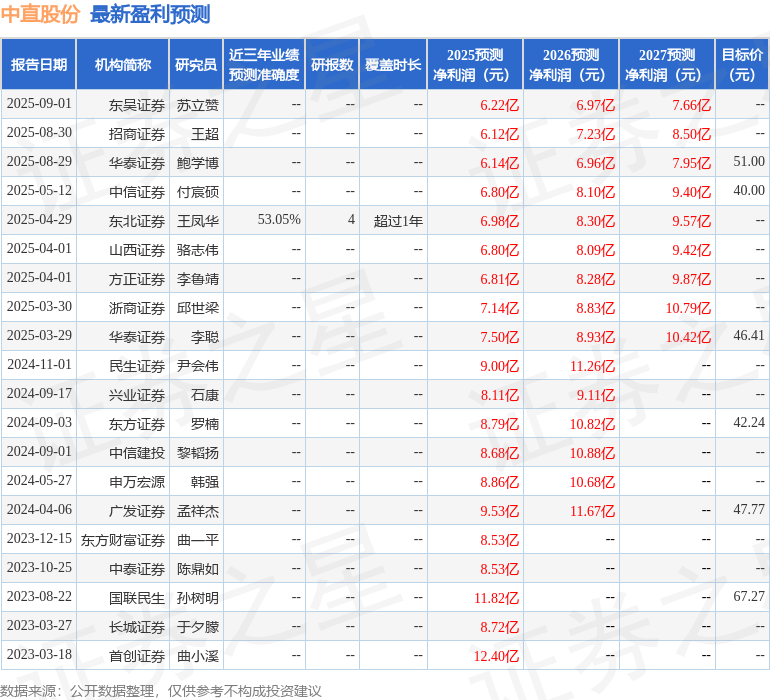This screenshot has width=770, height=700.
Task: Click the date 2025-08-29
Action: (x=39, y=162)
